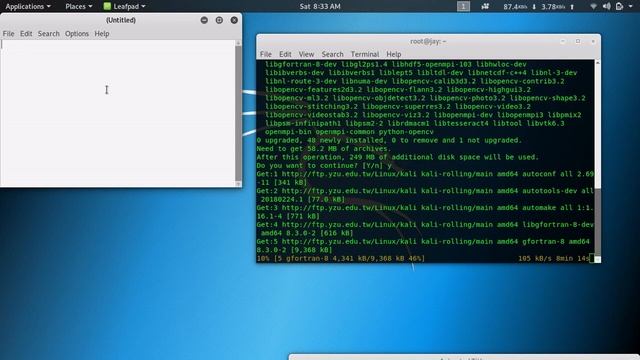
Task: Open Search menu in Leafpad
Action: (49, 33)
